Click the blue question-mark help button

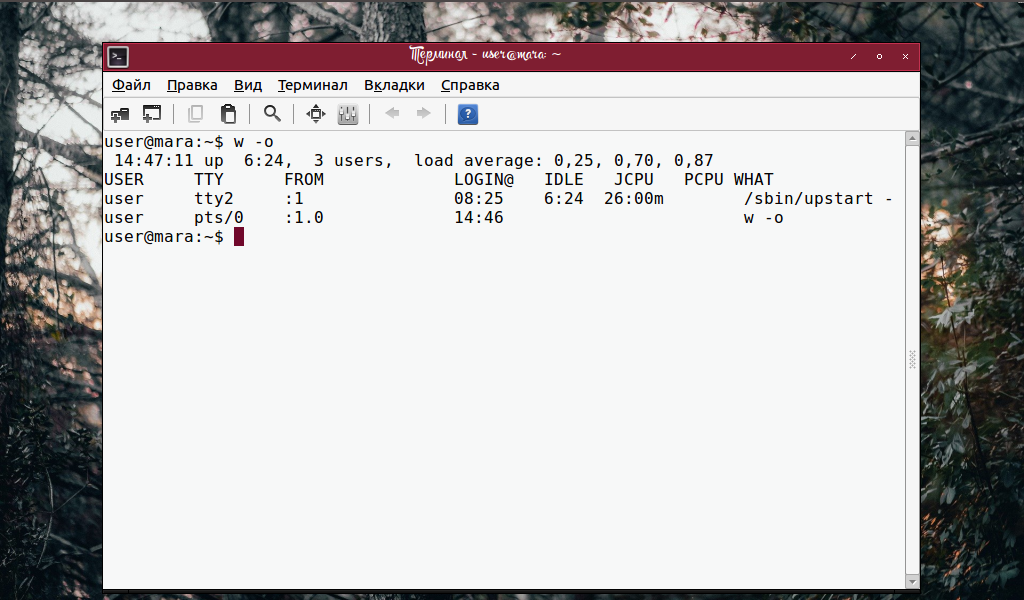click(x=466, y=113)
